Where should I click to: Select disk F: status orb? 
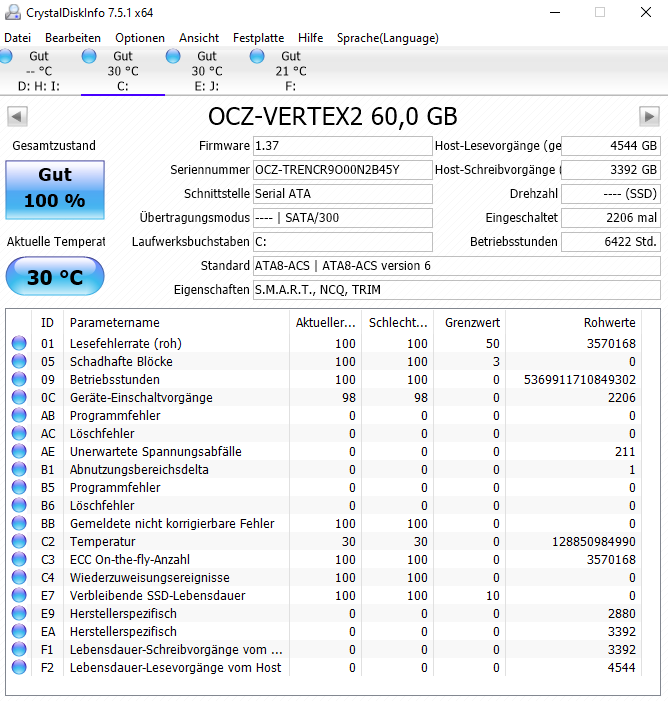(x=257, y=56)
